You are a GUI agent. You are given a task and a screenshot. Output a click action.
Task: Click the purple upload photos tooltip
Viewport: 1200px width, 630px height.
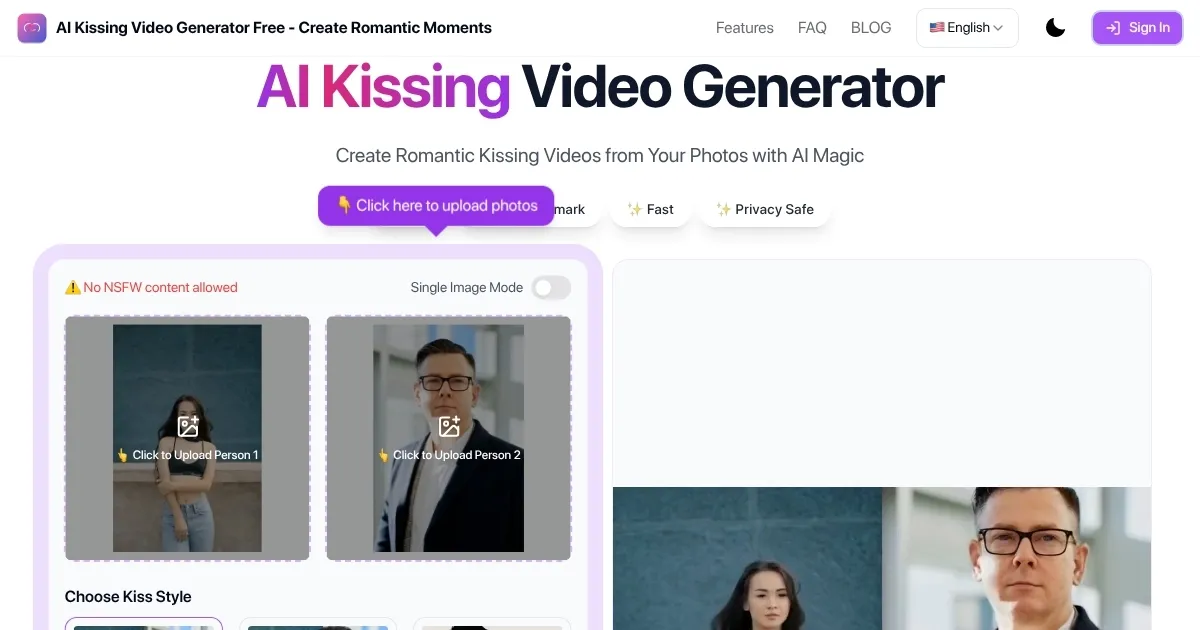(x=436, y=205)
